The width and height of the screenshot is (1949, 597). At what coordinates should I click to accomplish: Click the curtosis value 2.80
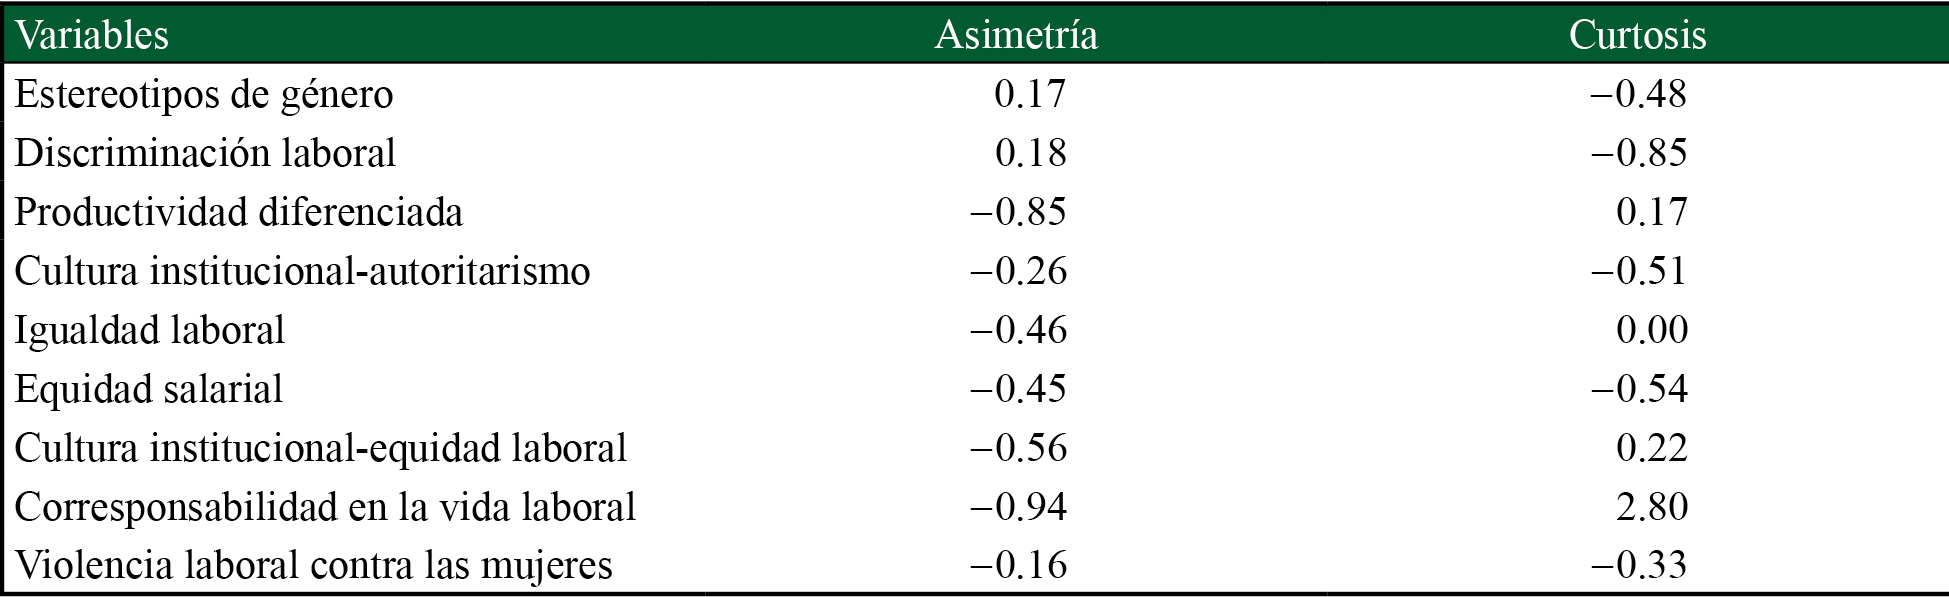tap(1652, 507)
